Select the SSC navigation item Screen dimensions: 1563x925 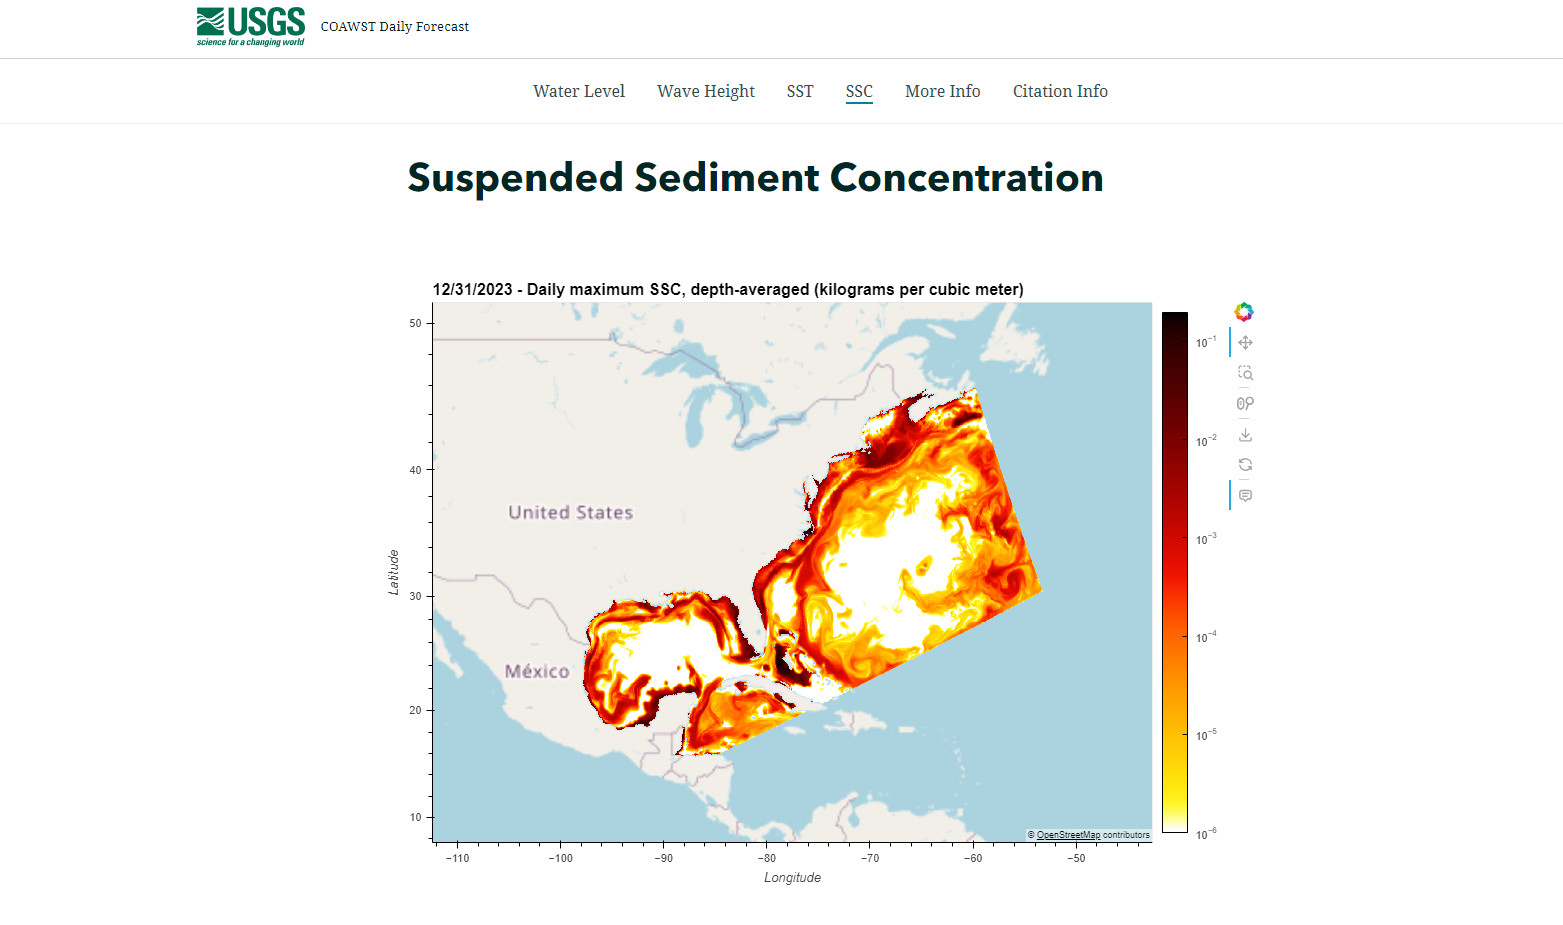pos(859,91)
